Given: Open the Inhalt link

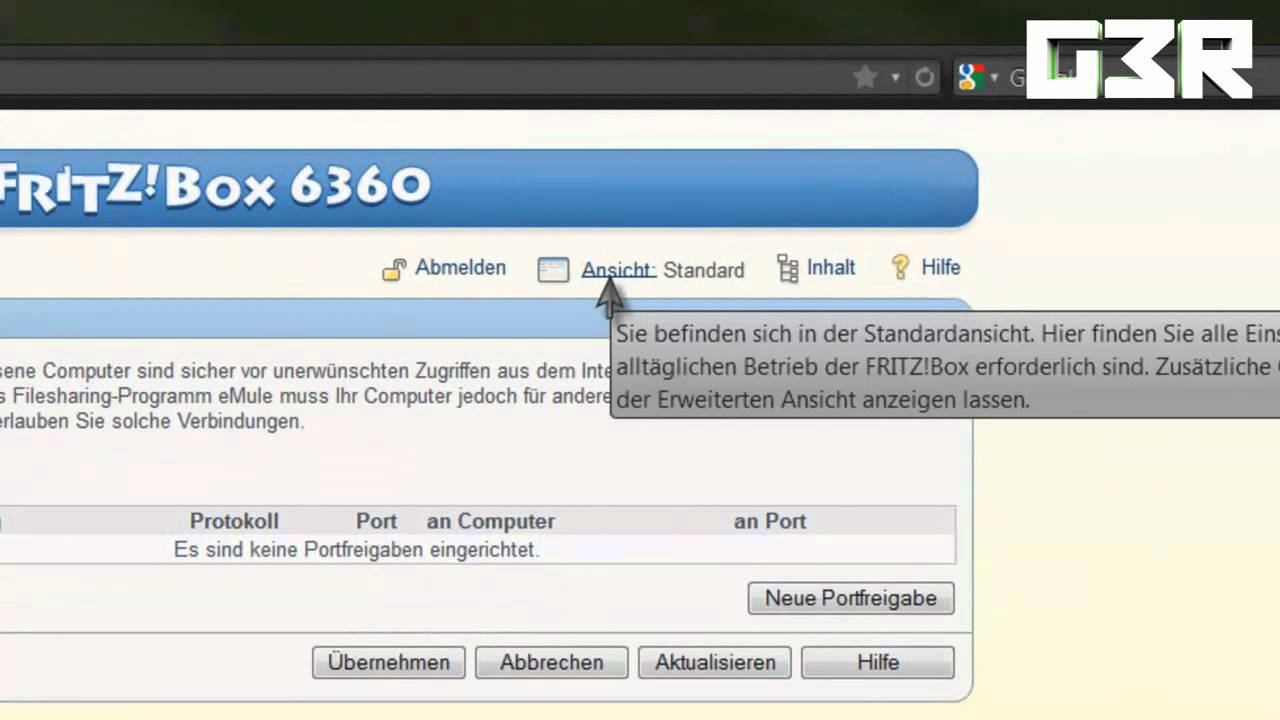Looking at the screenshot, I should pyautogui.click(x=831, y=267).
